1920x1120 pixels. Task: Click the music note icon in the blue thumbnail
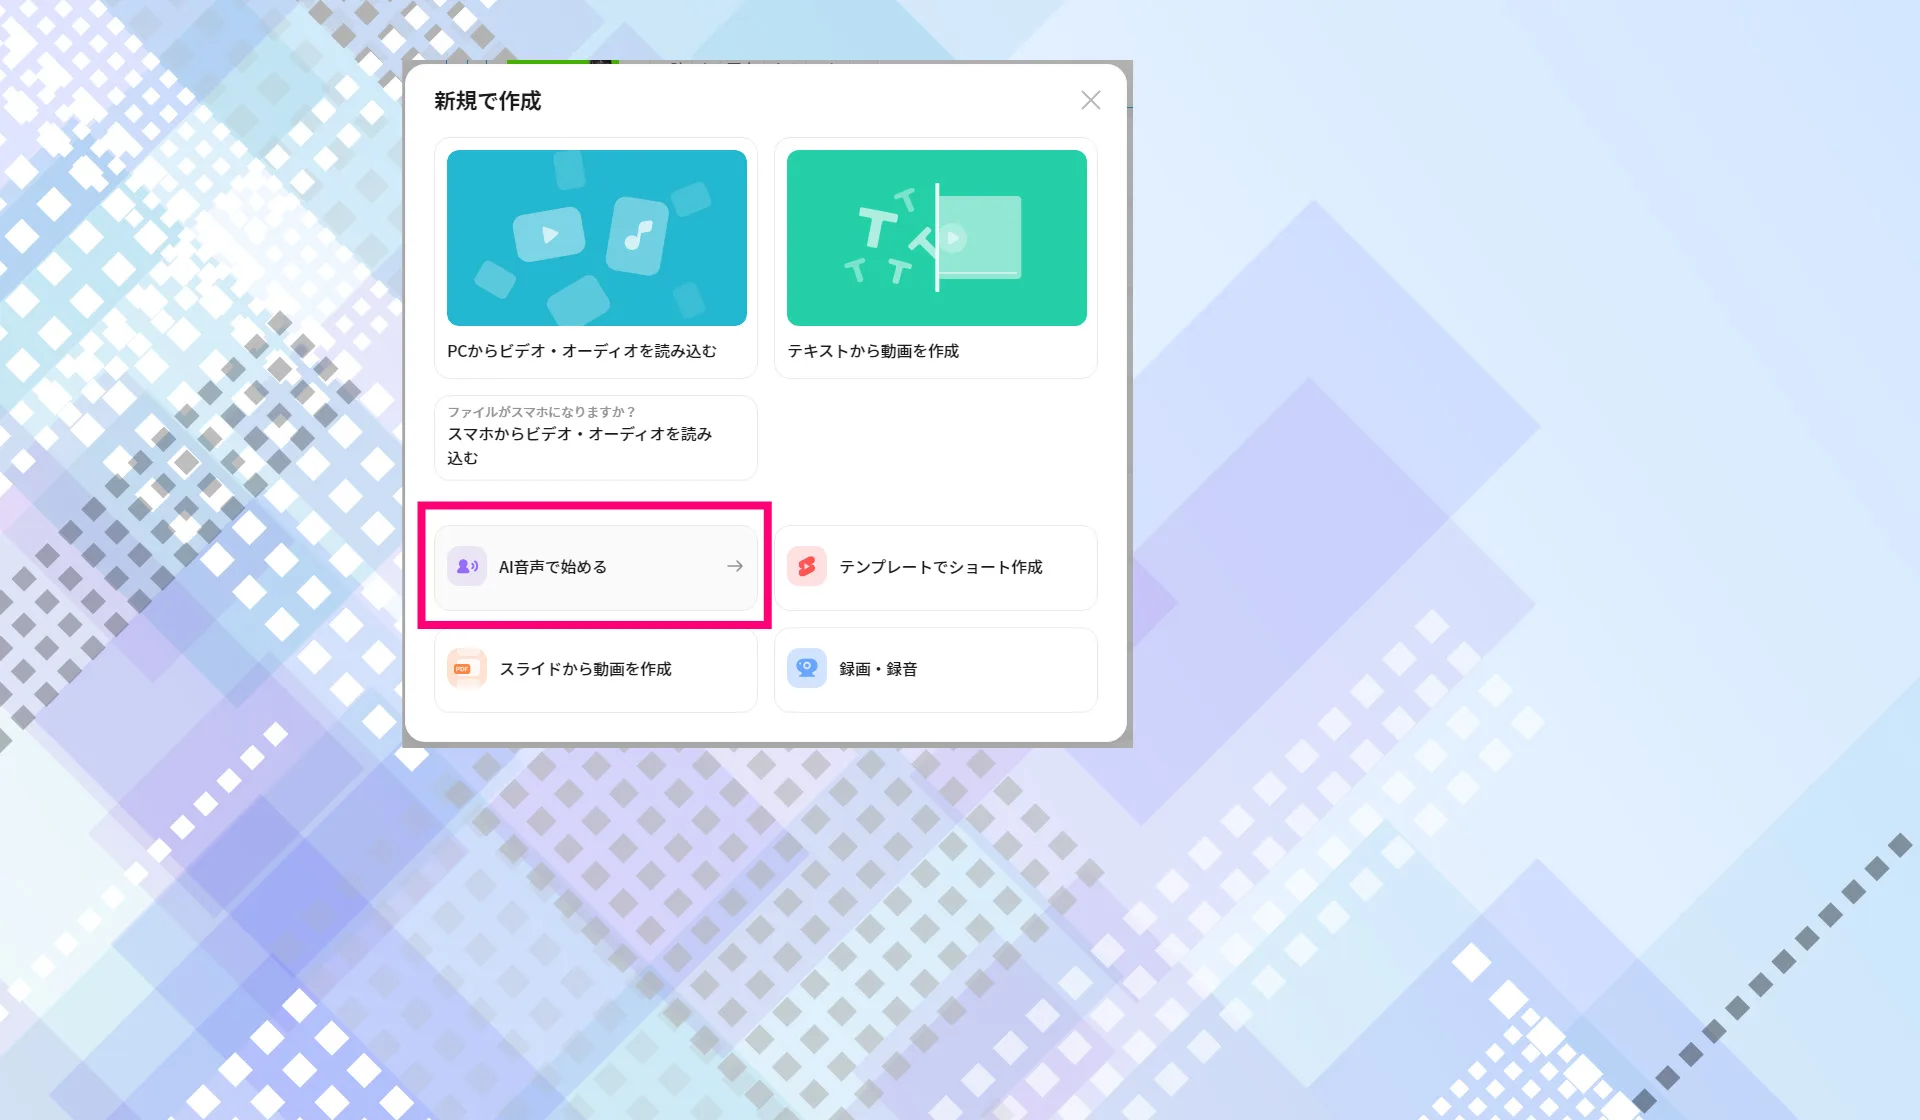(637, 236)
